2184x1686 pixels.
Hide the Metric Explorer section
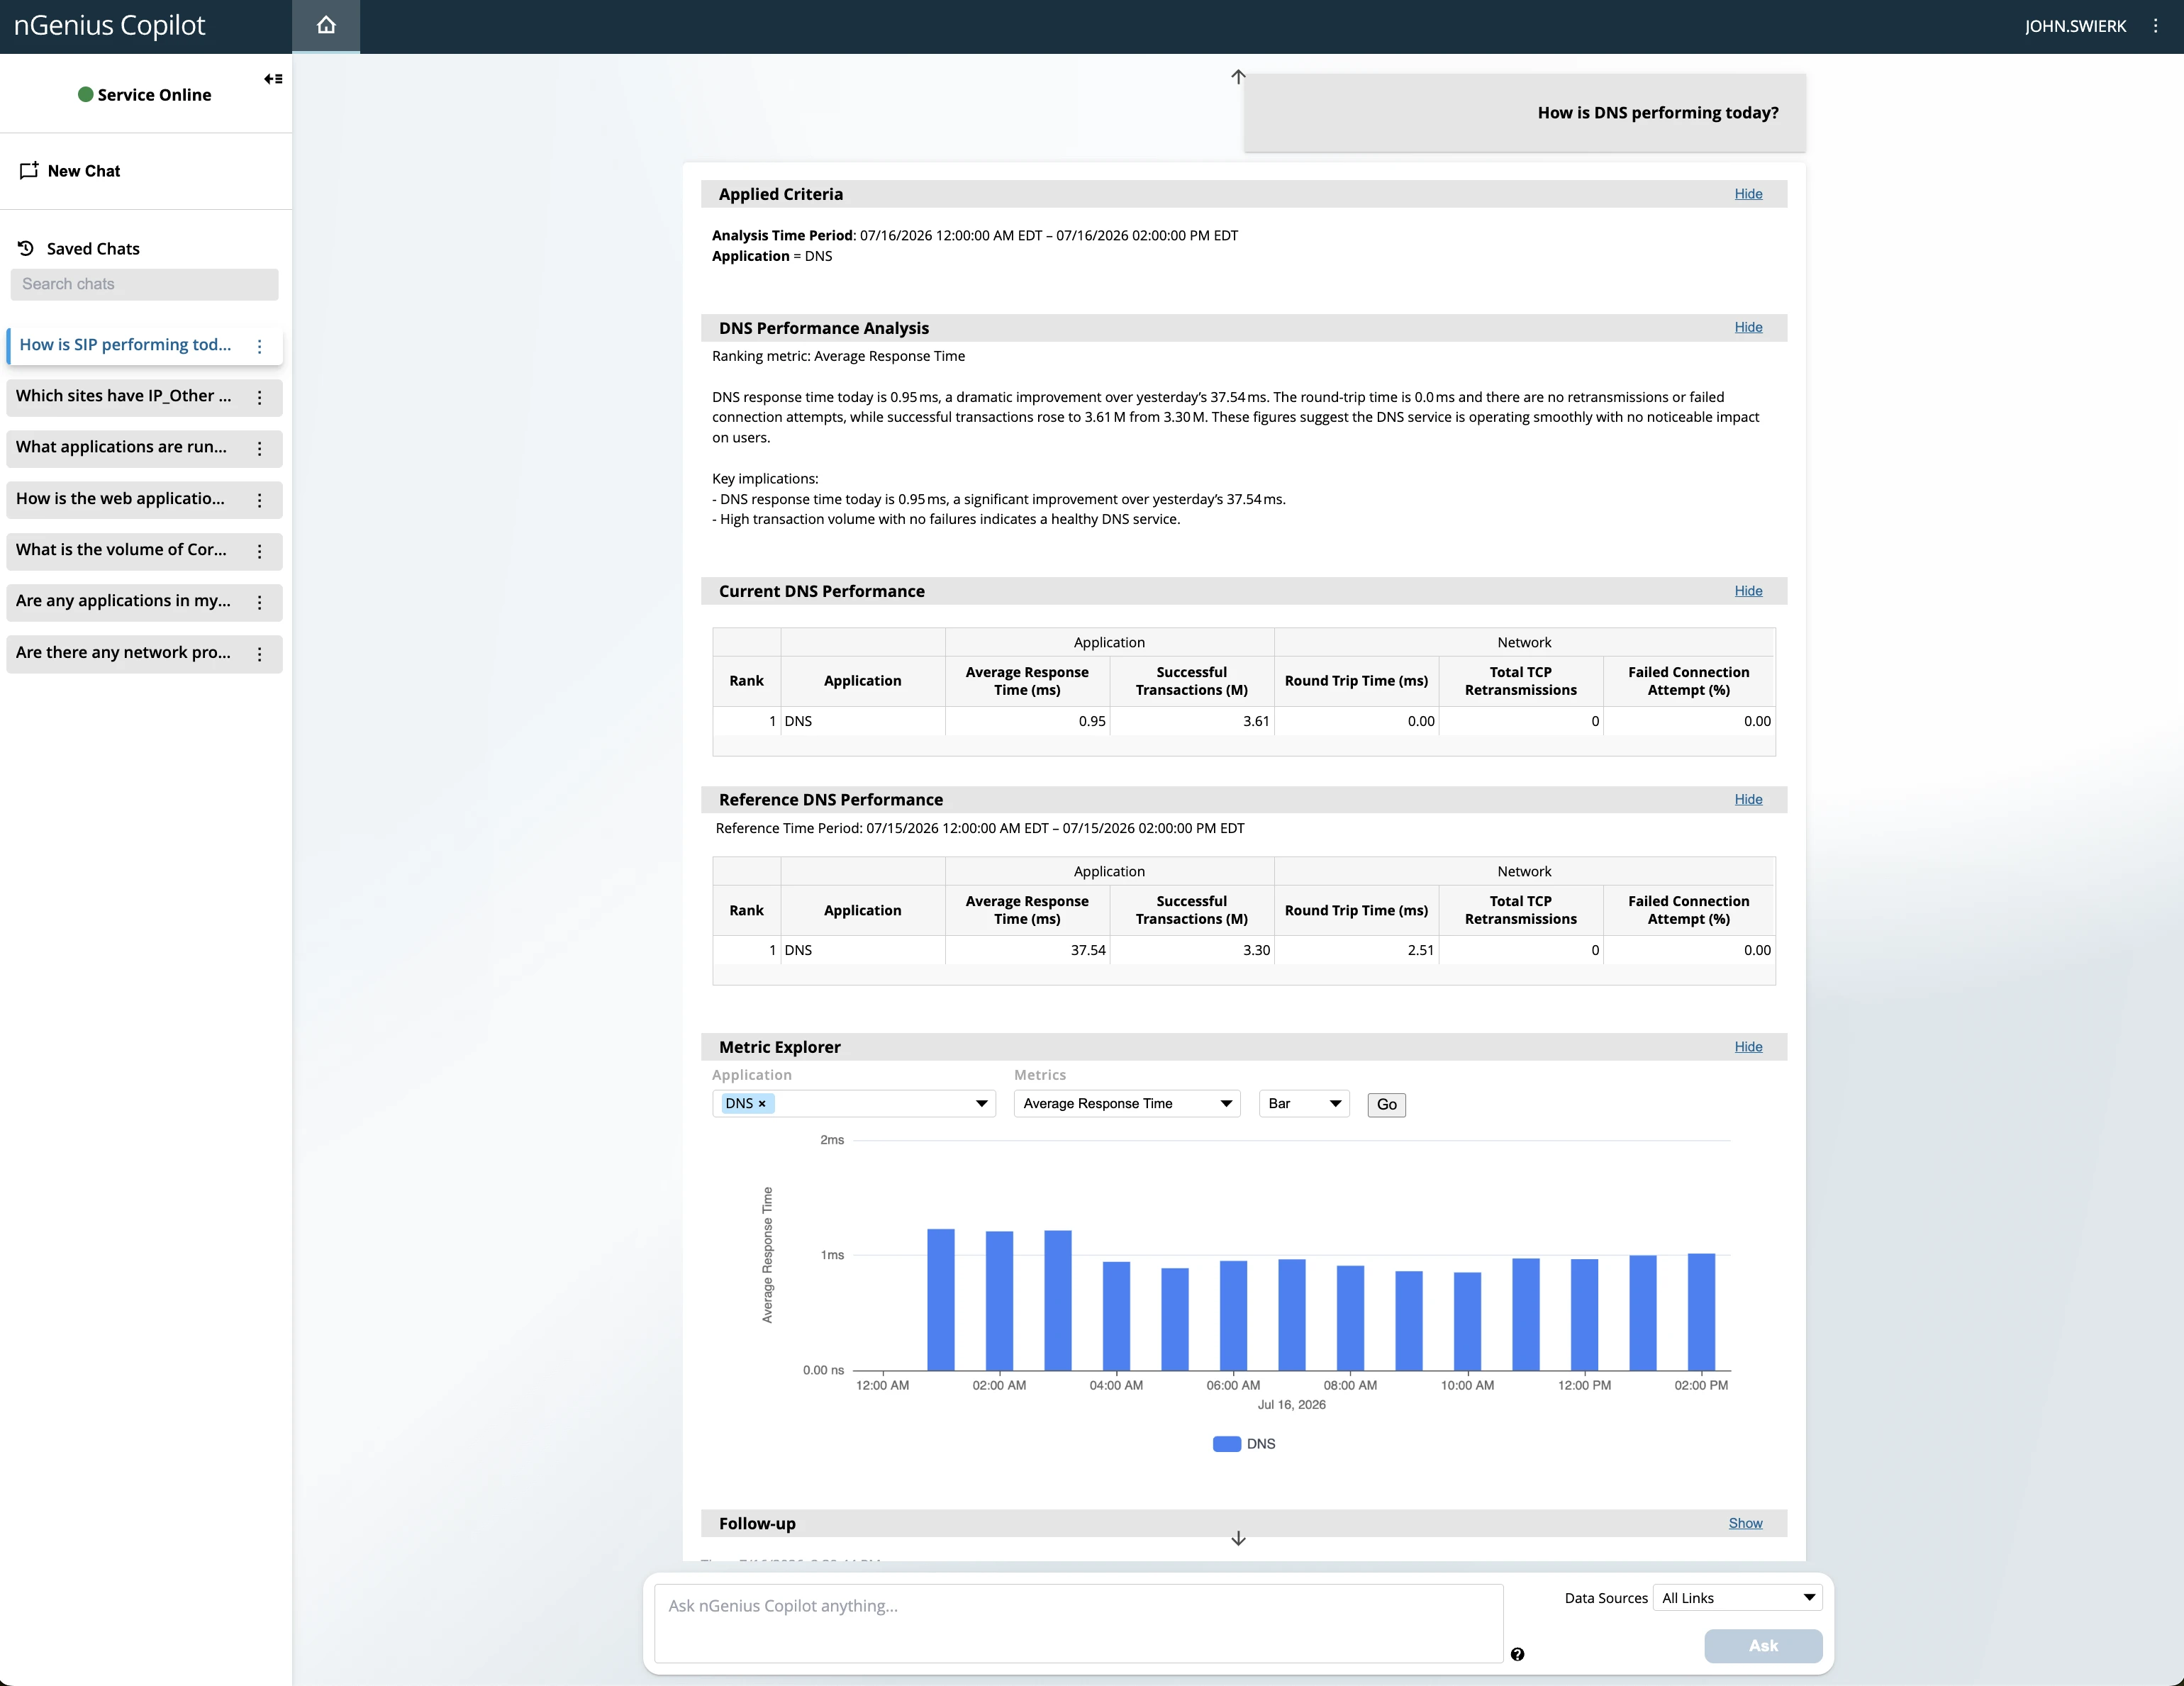1748,1047
